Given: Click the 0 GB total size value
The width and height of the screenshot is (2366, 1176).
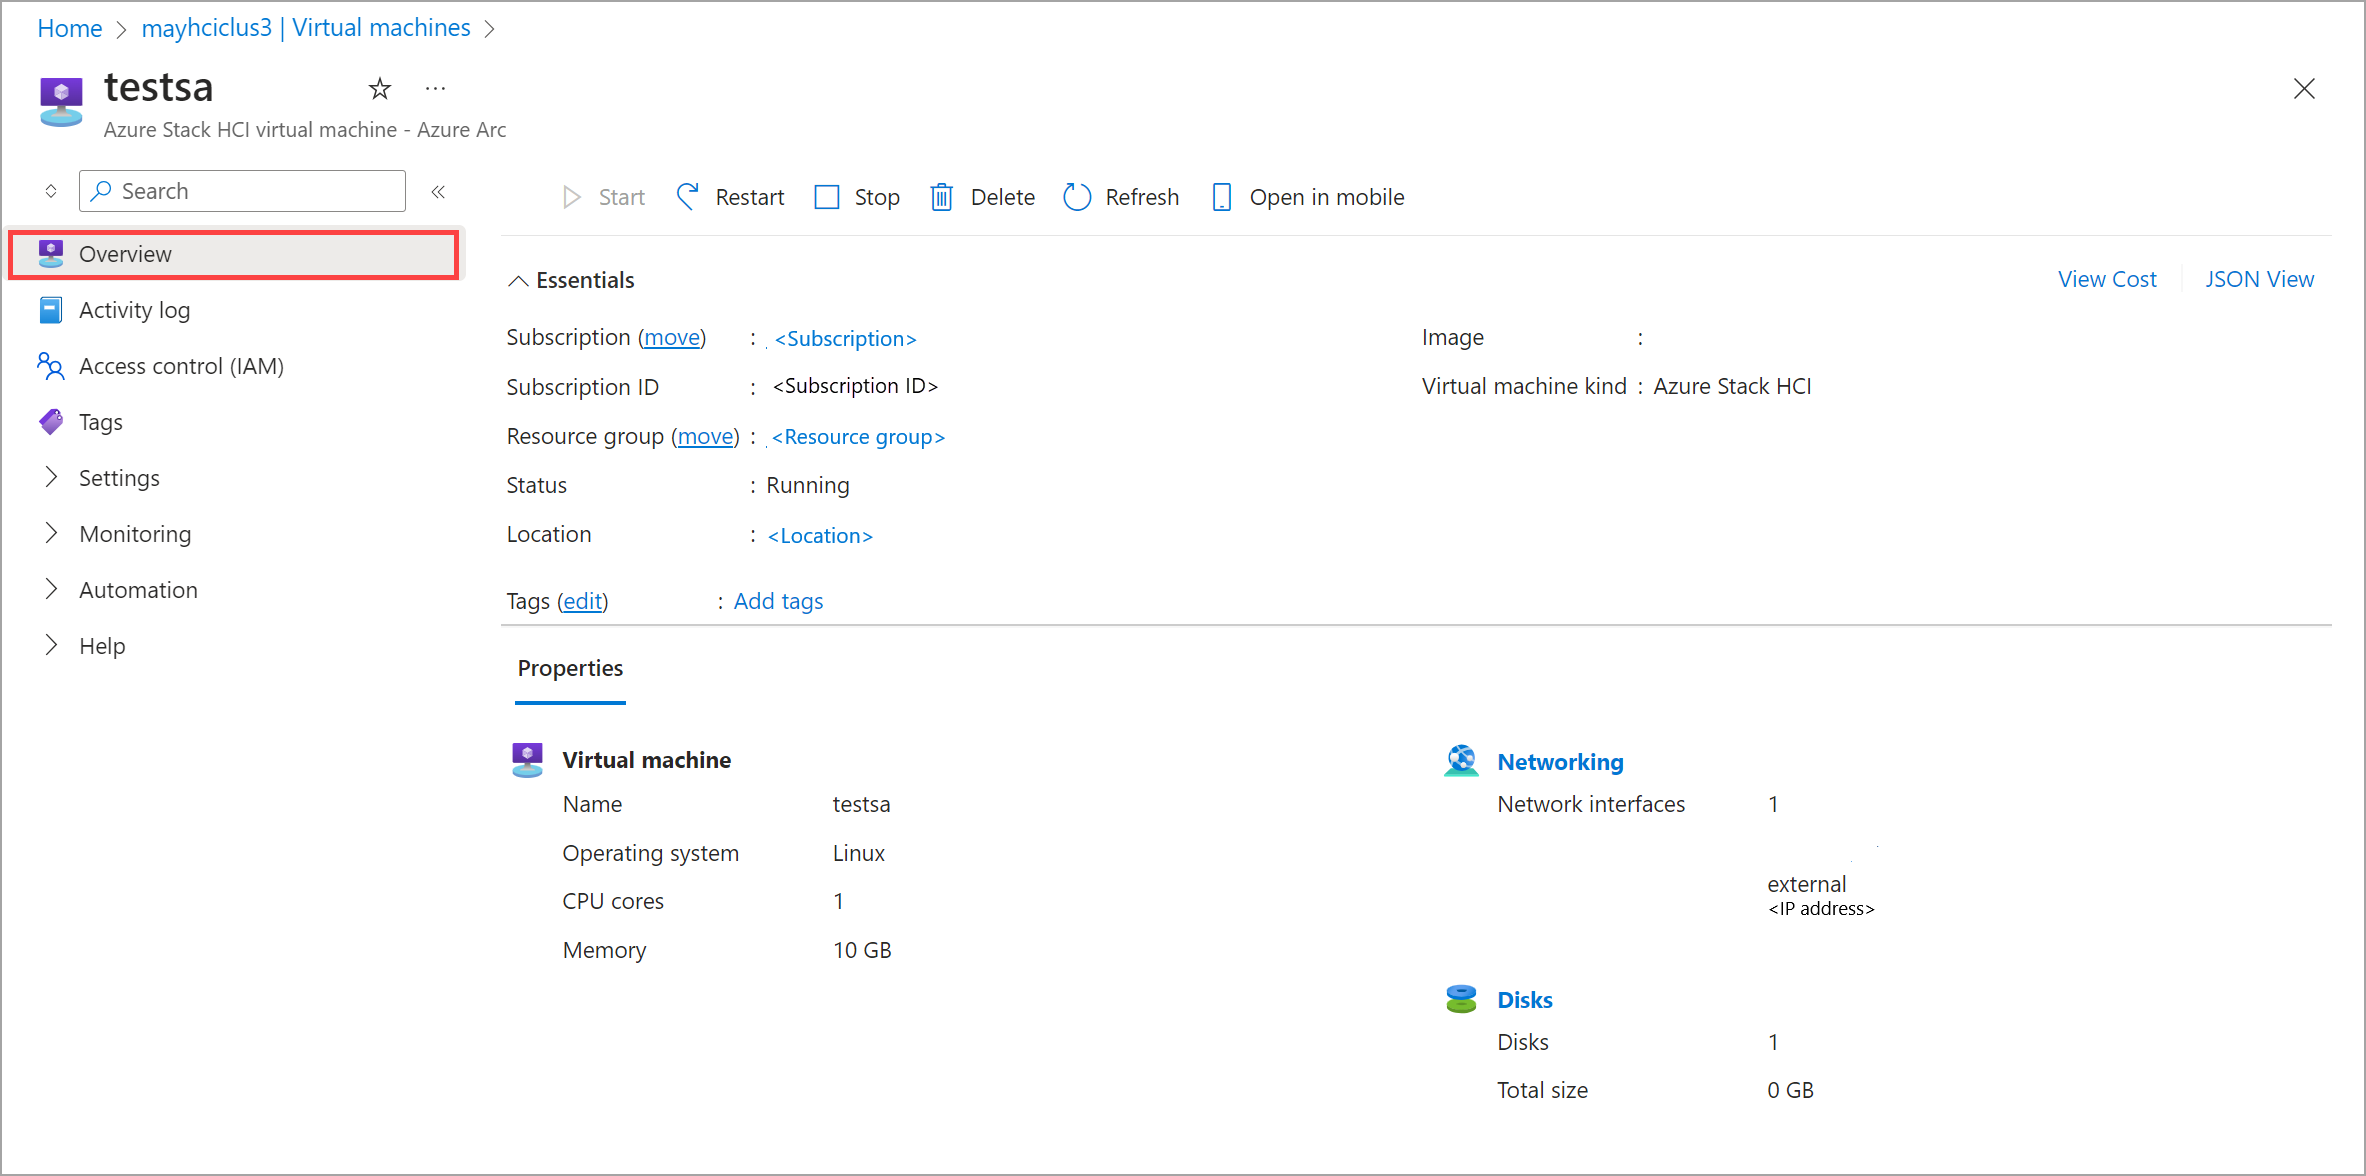Looking at the screenshot, I should pos(1790,1090).
